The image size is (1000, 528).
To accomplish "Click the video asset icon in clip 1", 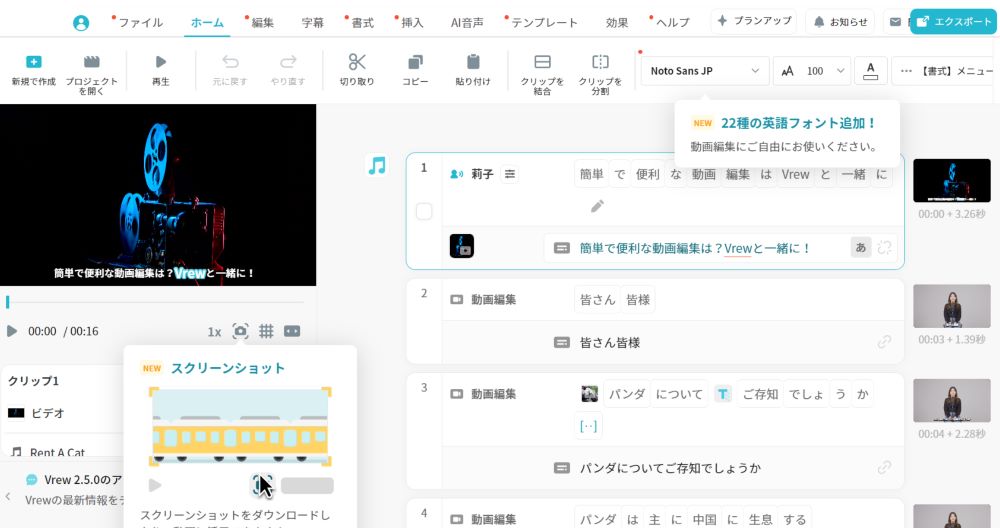I will [x=462, y=246].
